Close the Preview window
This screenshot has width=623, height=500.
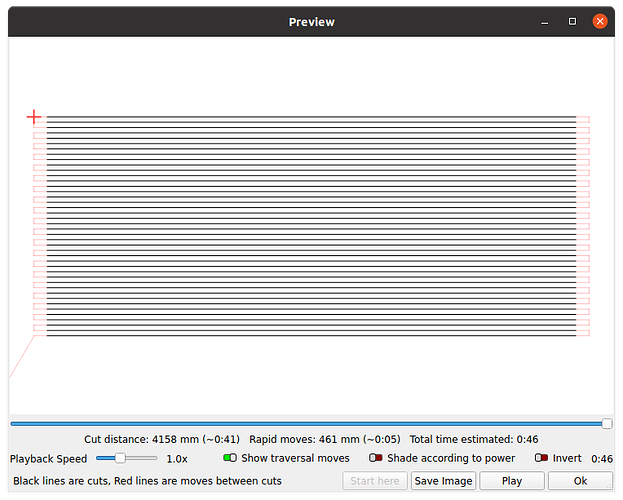pos(600,21)
